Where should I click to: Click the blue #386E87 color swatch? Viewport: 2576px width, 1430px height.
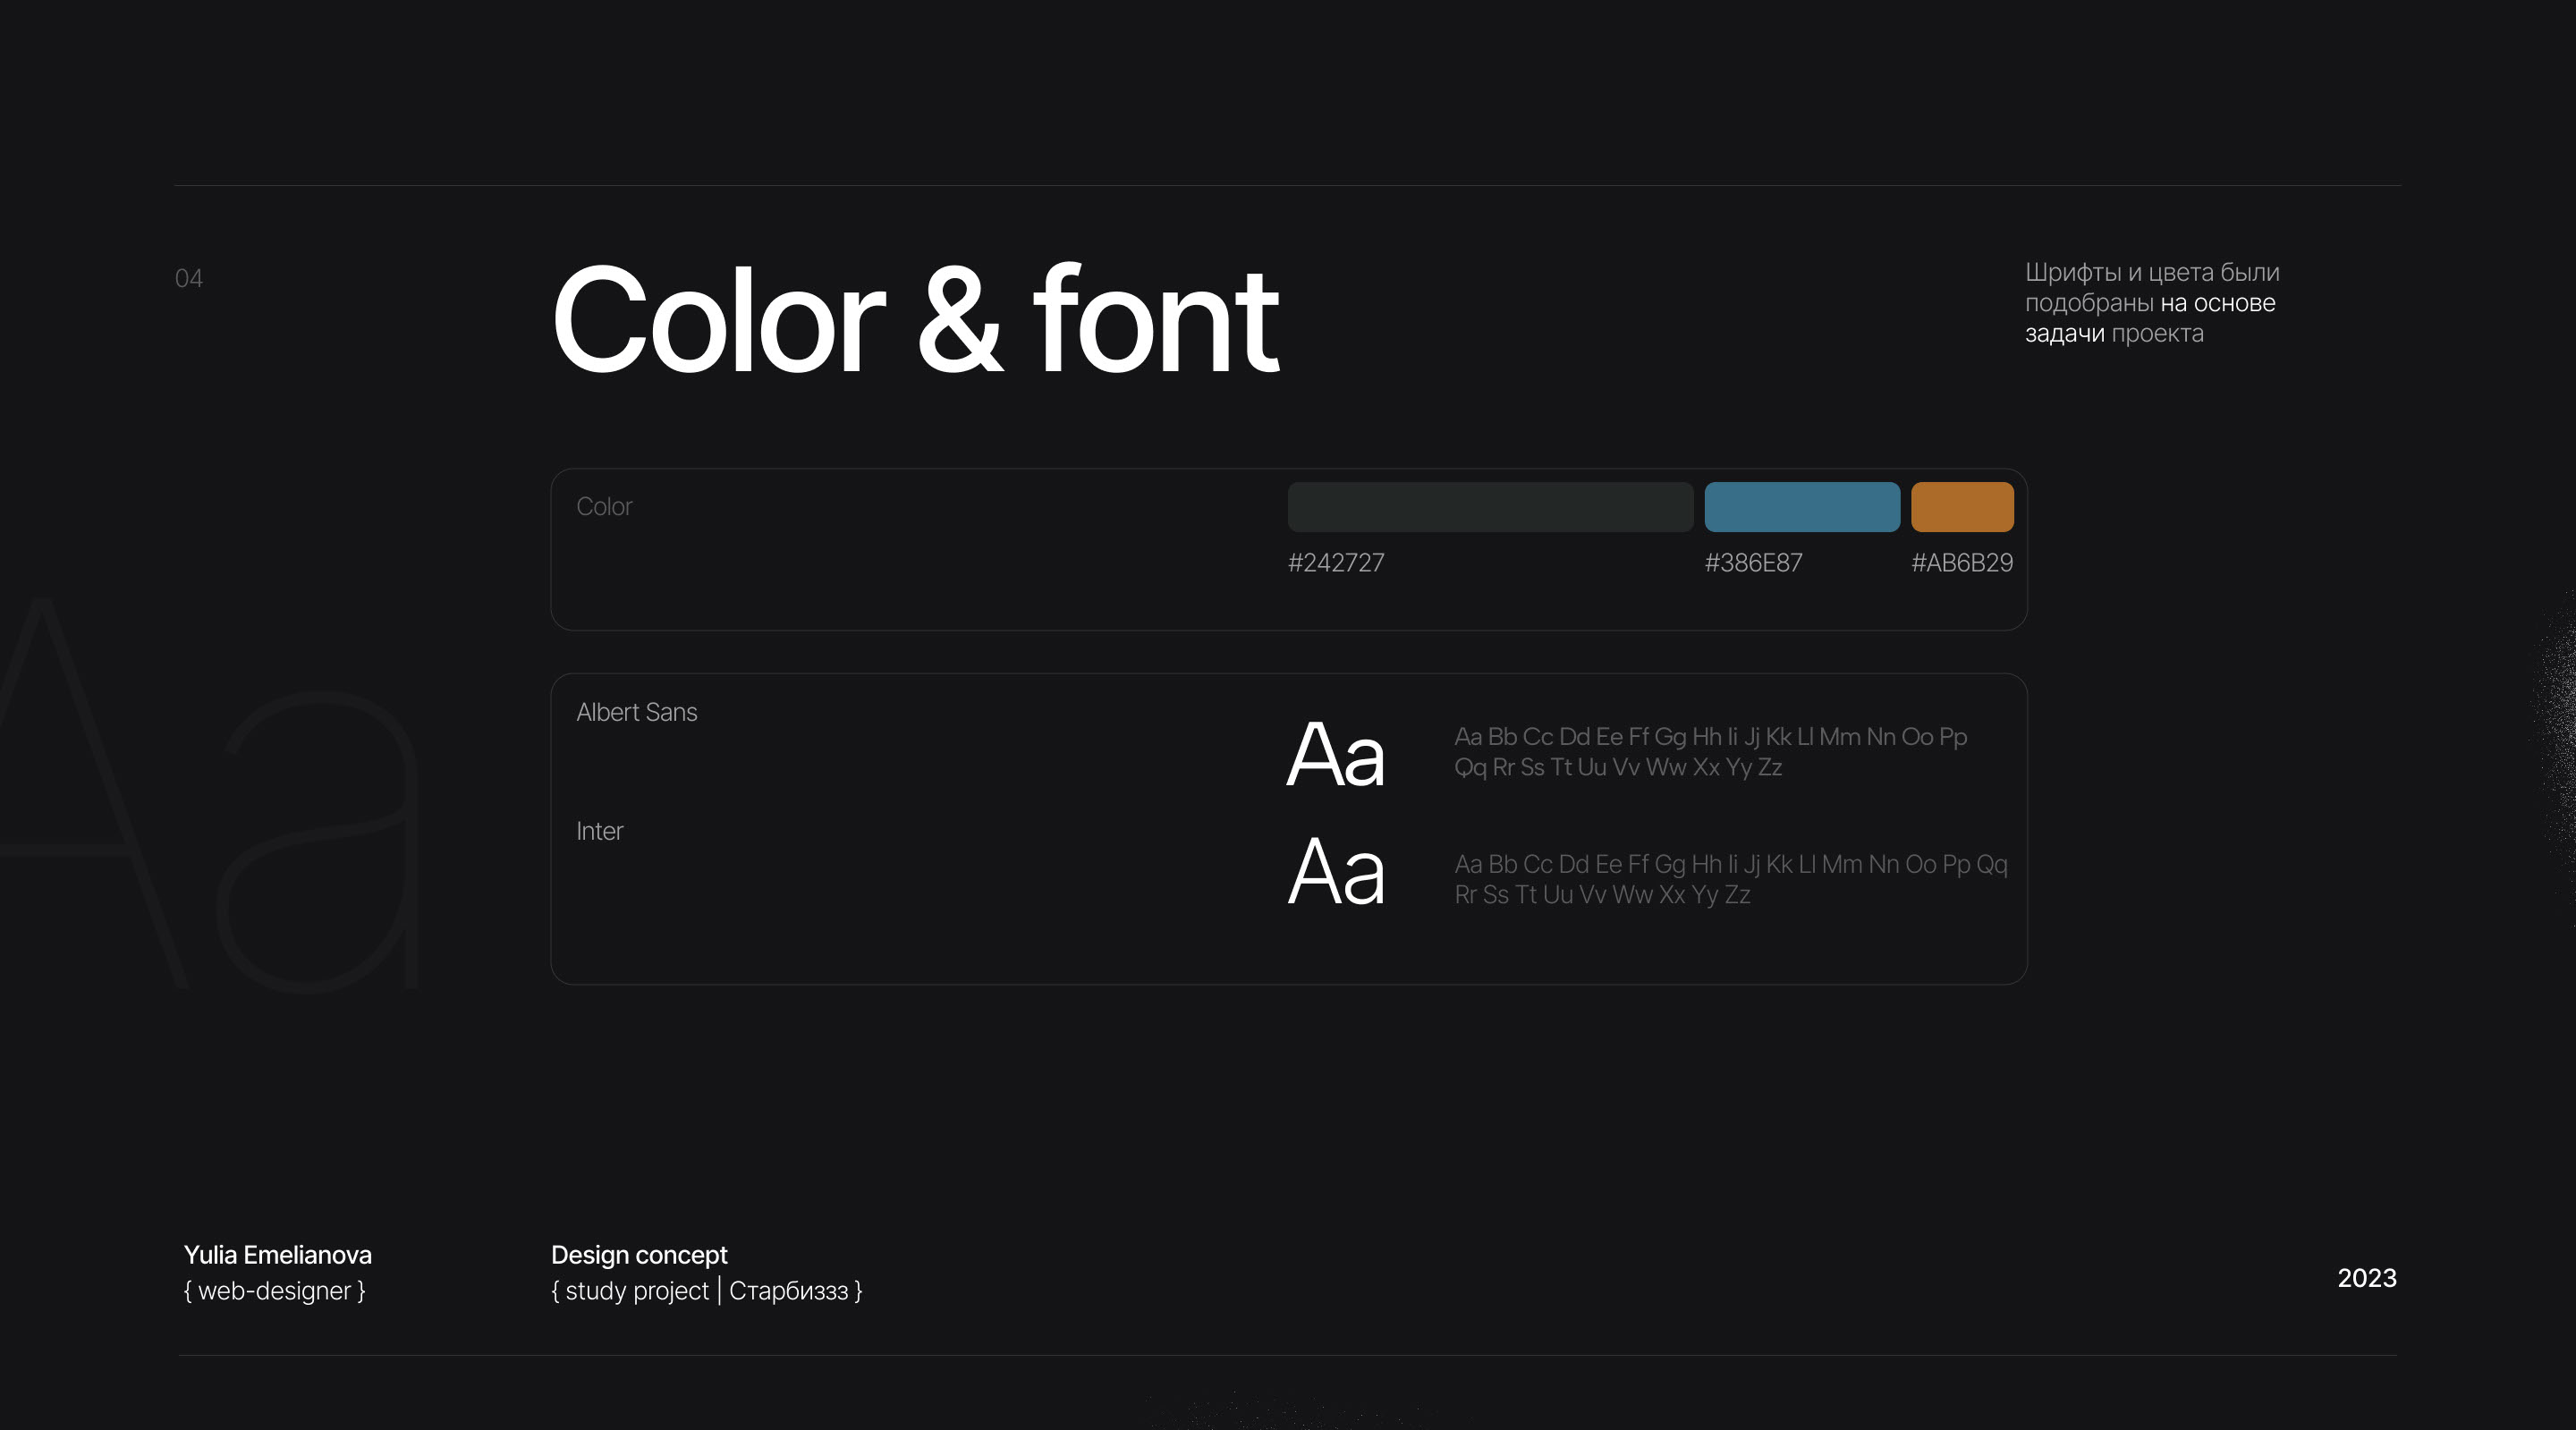click(x=1802, y=507)
